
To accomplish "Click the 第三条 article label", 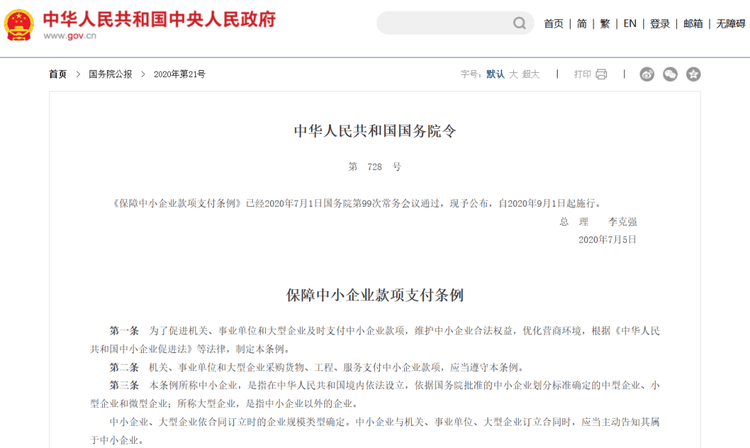I will point(124,385).
